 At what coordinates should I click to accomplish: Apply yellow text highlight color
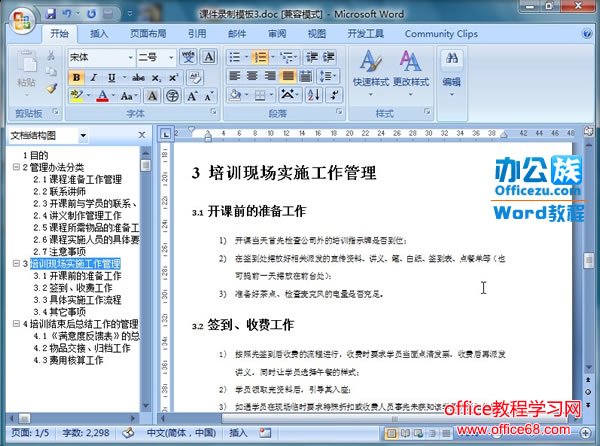(77, 96)
